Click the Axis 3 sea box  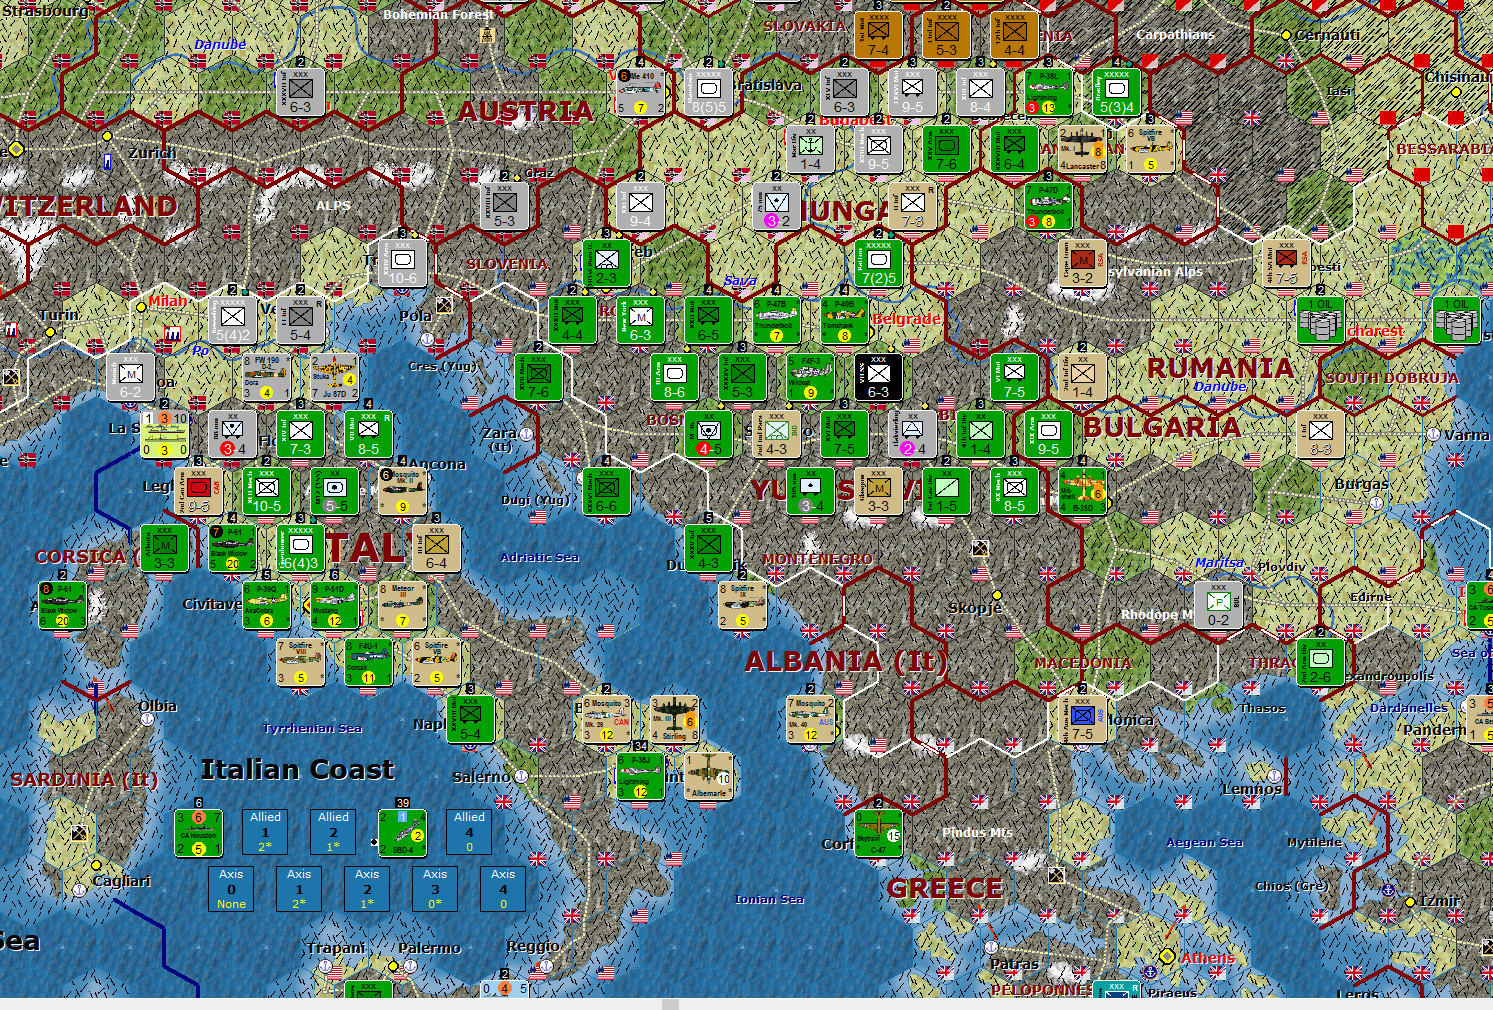pyautogui.click(x=435, y=888)
